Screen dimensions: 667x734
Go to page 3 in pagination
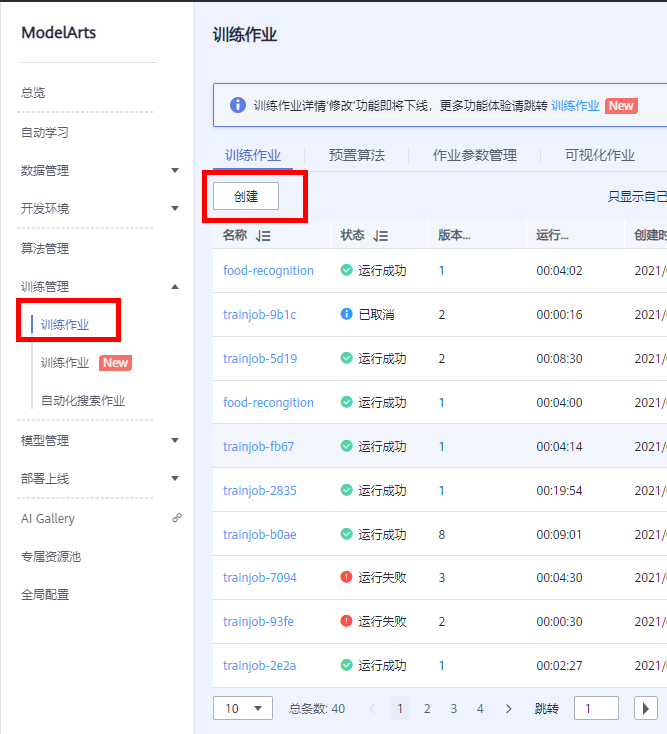pos(453,708)
